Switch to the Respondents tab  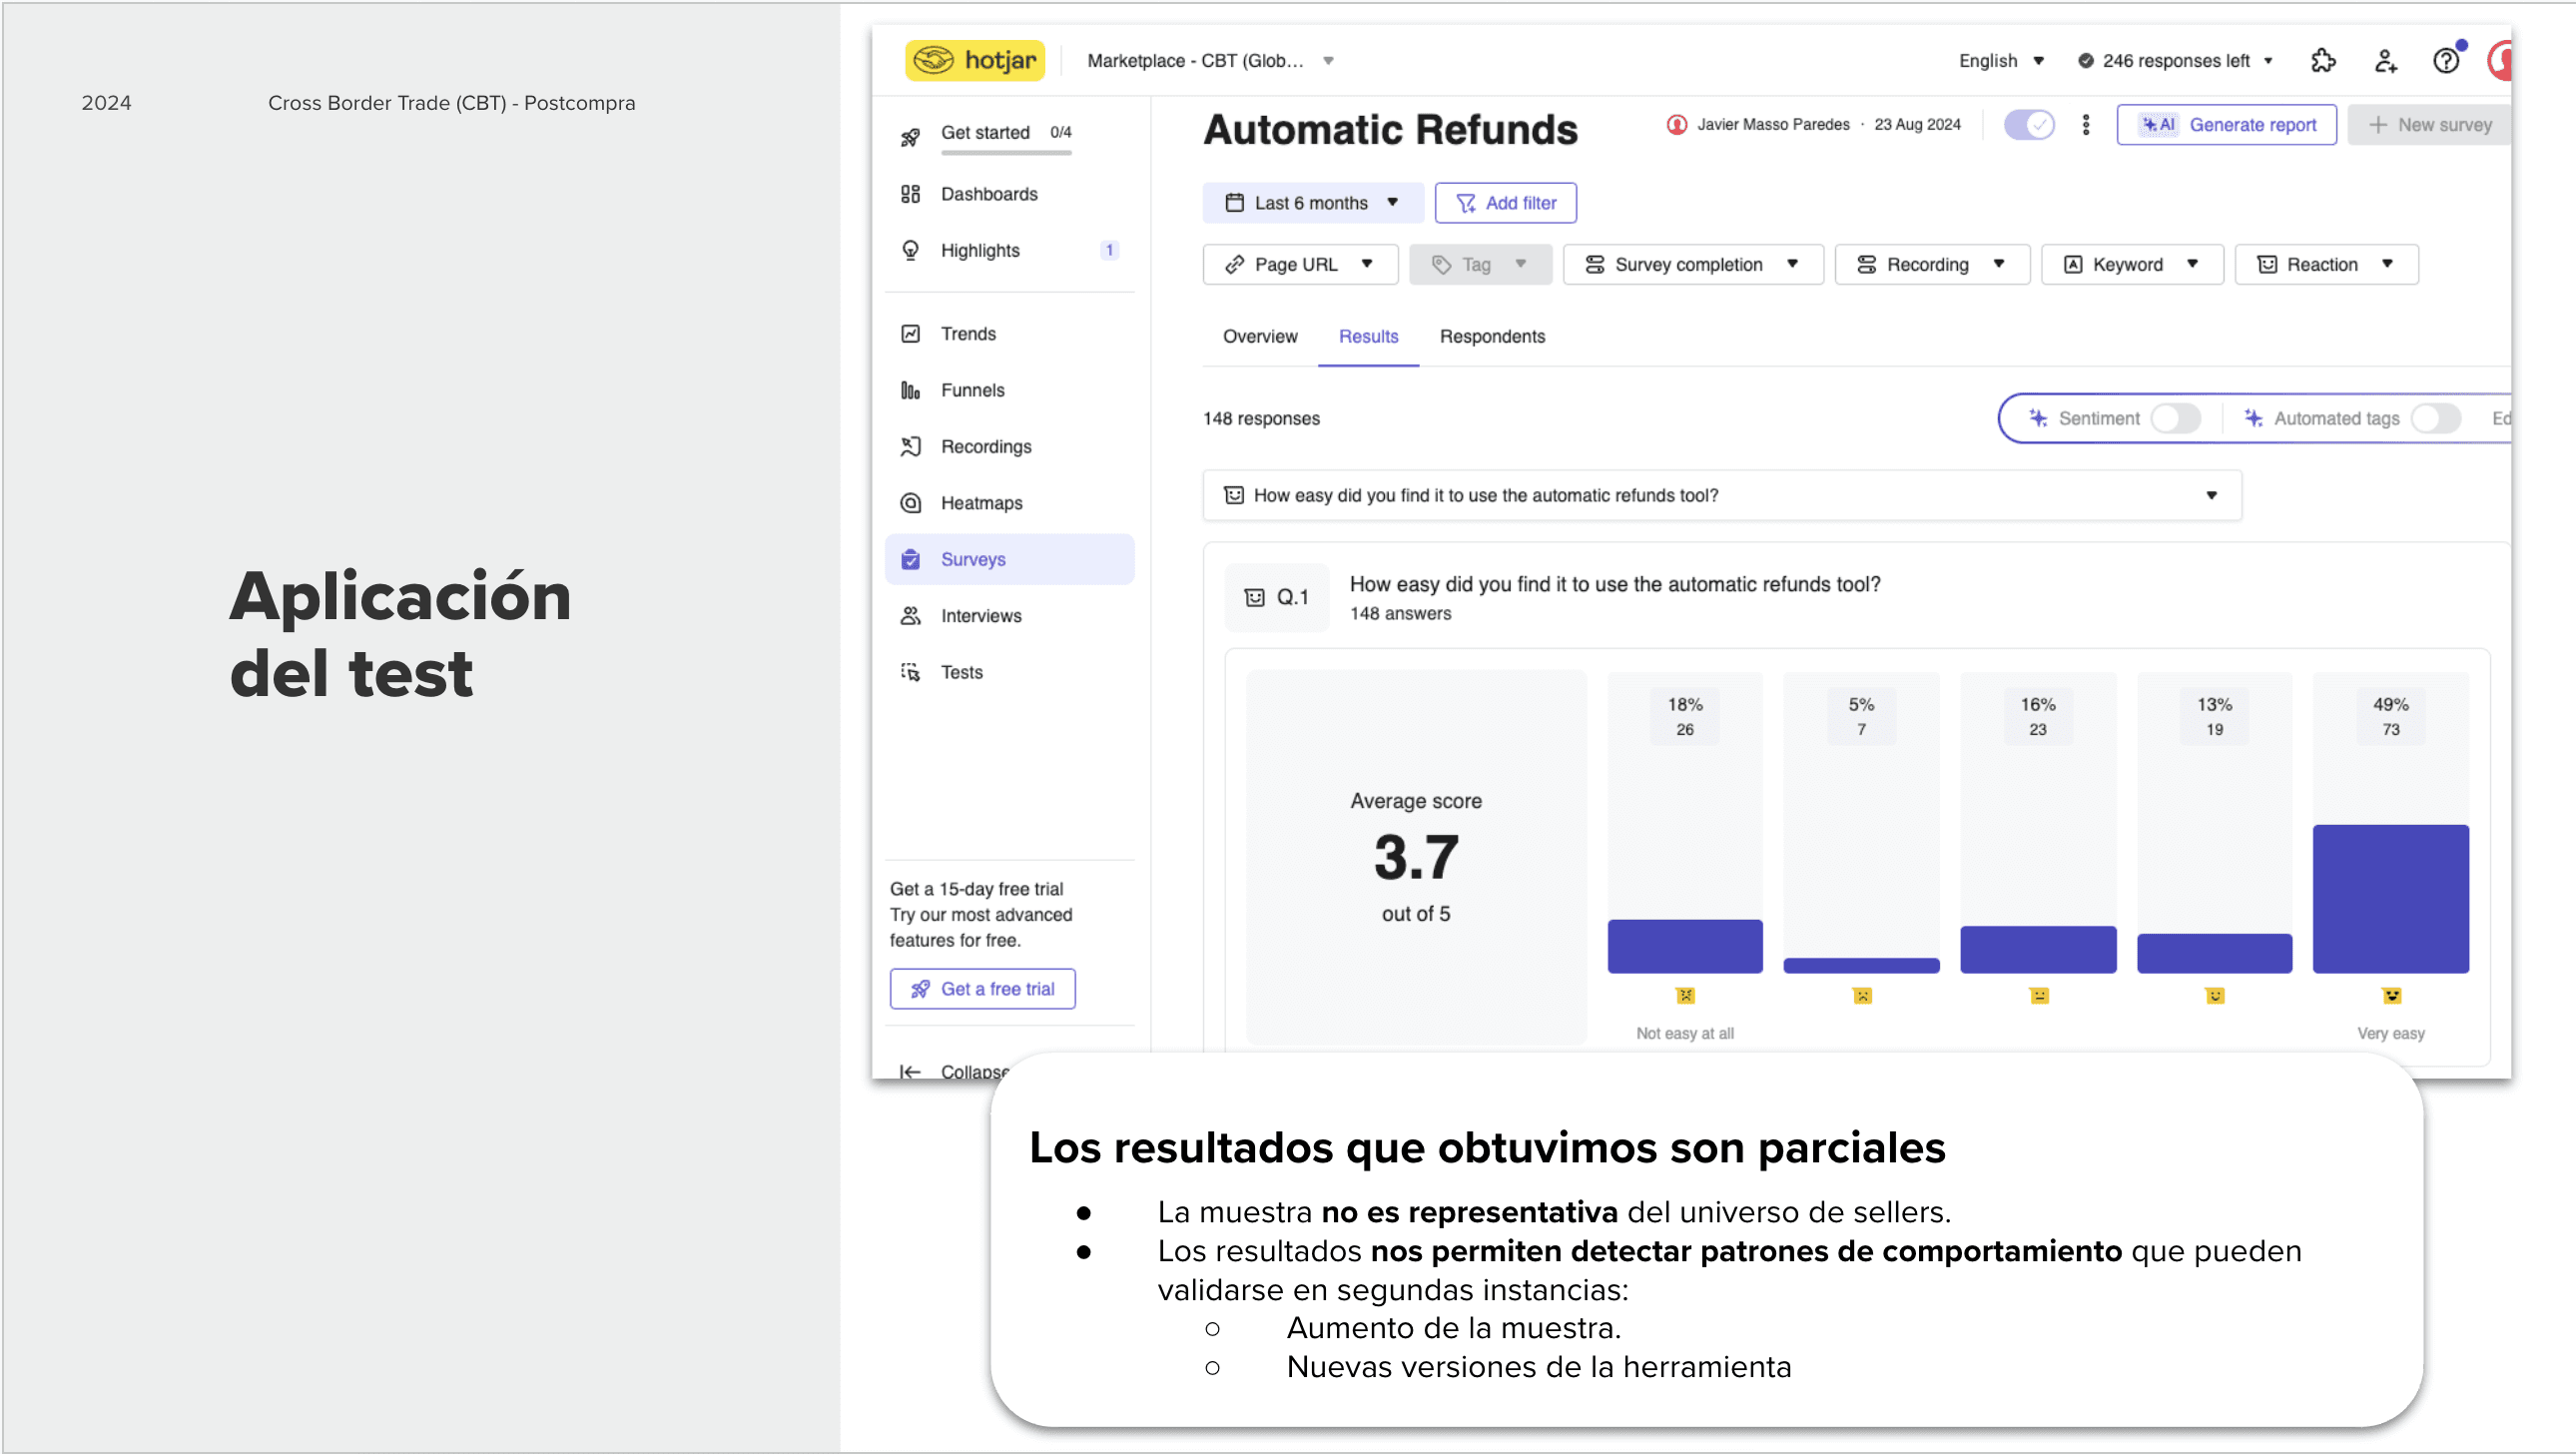pyautogui.click(x=1491, y=337)
